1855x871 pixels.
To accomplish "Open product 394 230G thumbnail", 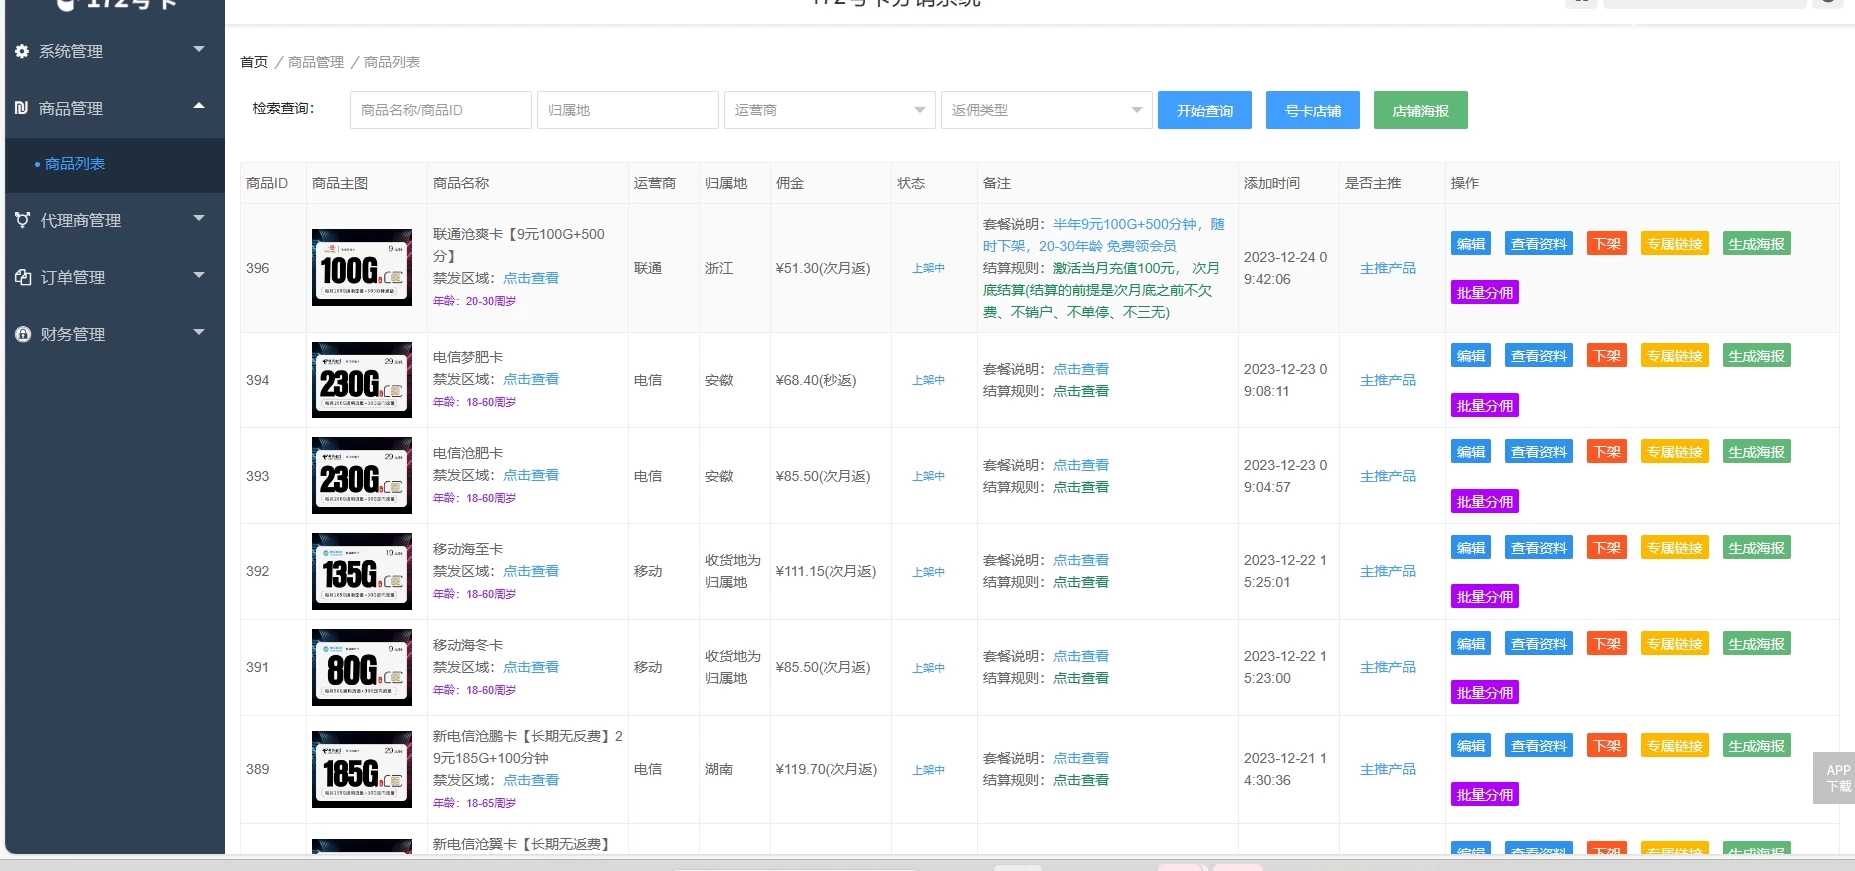I will [362, 380].
